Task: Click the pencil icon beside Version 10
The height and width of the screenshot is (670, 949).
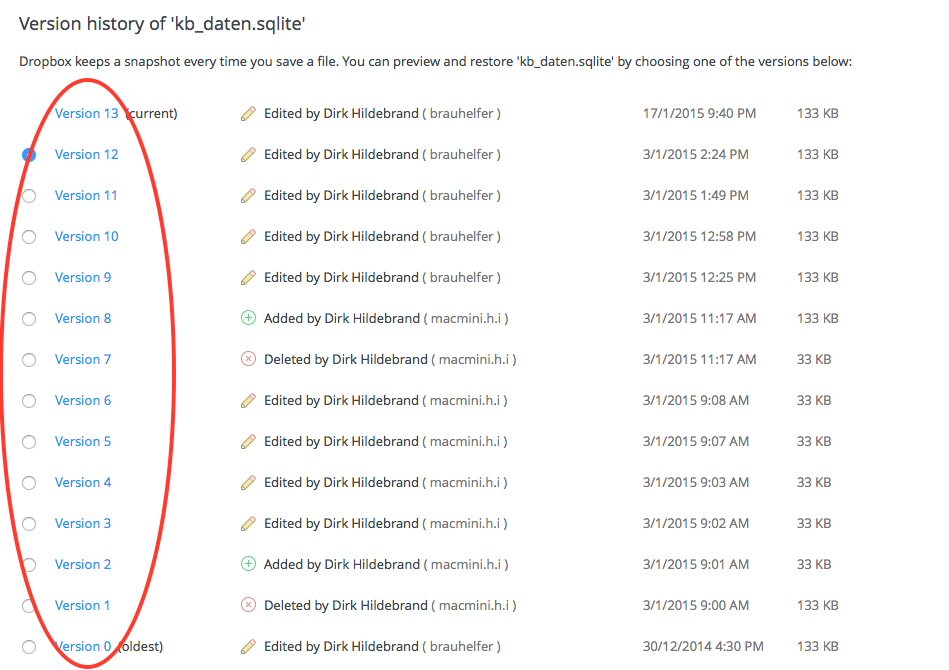Action: 249,237
